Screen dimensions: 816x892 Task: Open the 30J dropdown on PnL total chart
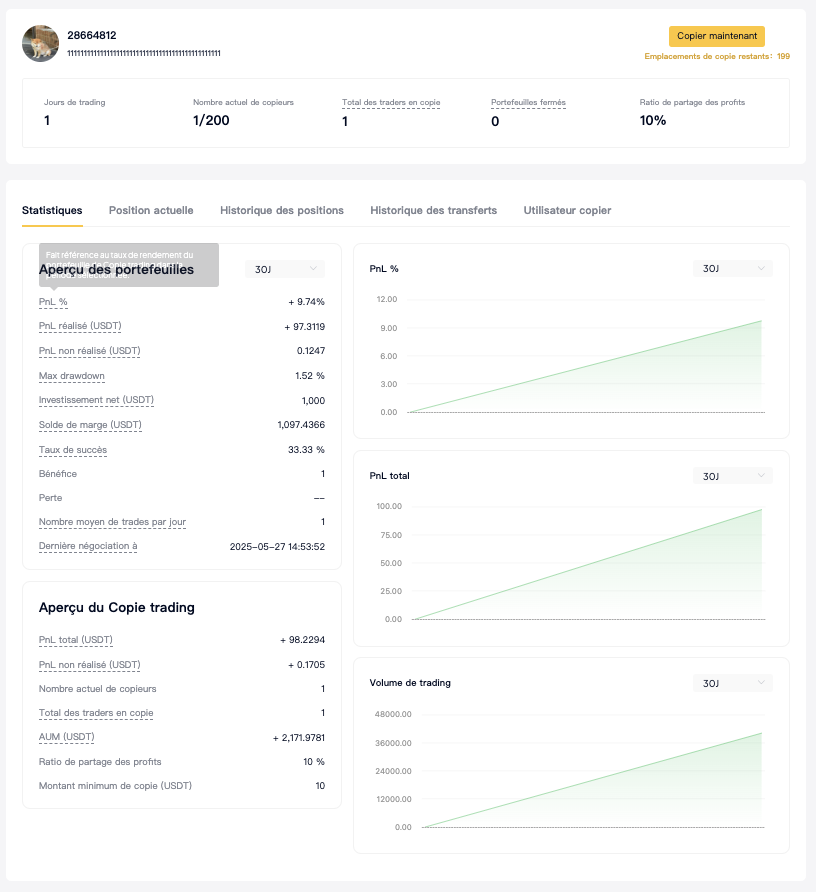click(x=732, y=476)
